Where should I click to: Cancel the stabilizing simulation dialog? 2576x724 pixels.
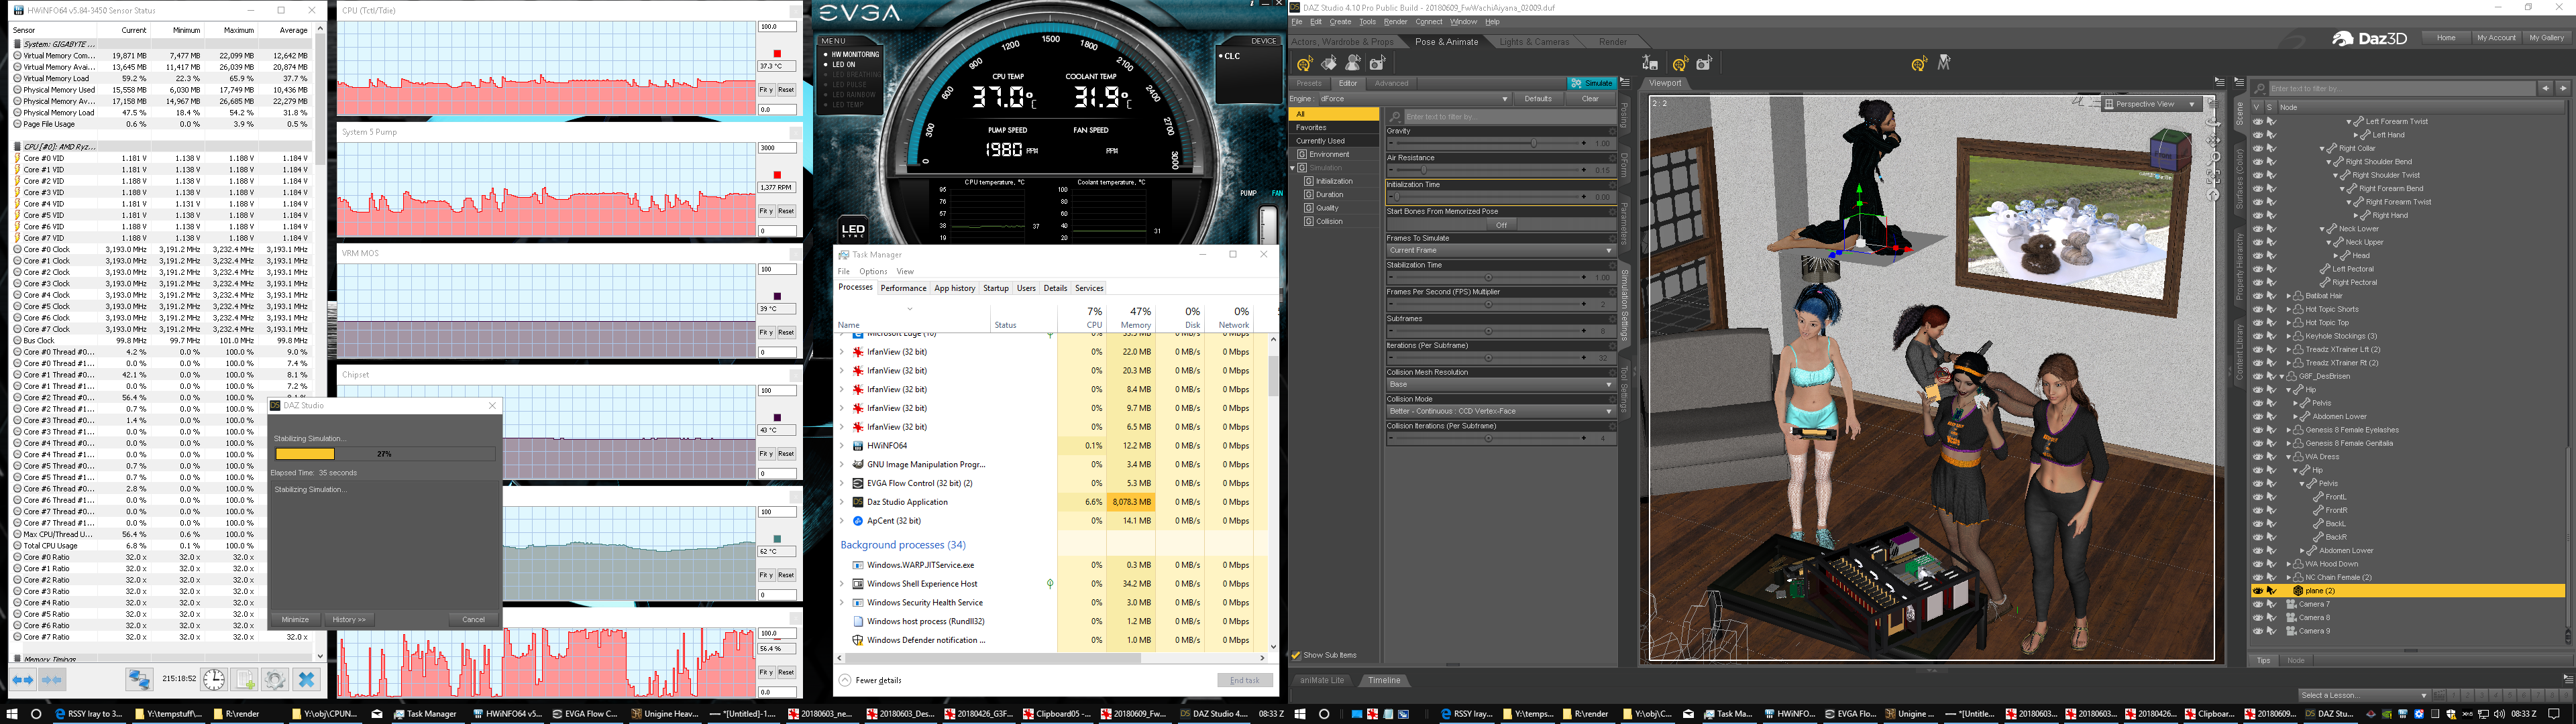[473, 619]
